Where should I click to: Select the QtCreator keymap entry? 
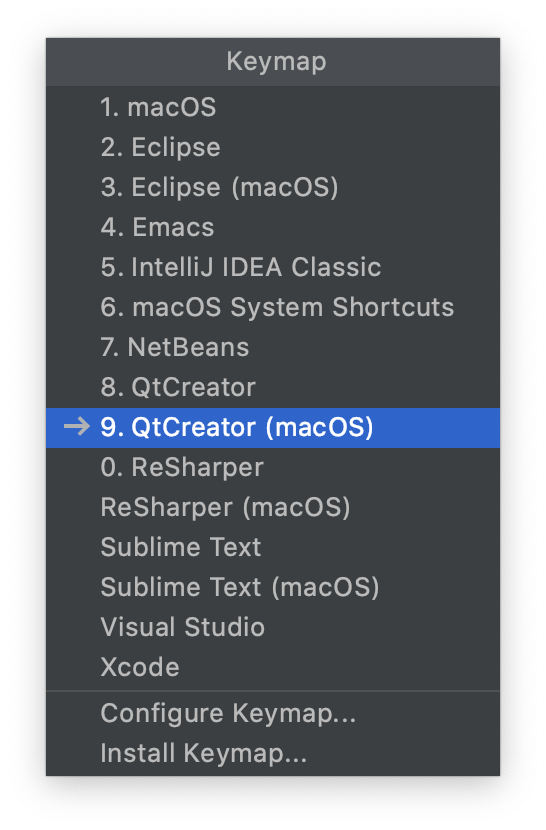(x=273, y=387)
